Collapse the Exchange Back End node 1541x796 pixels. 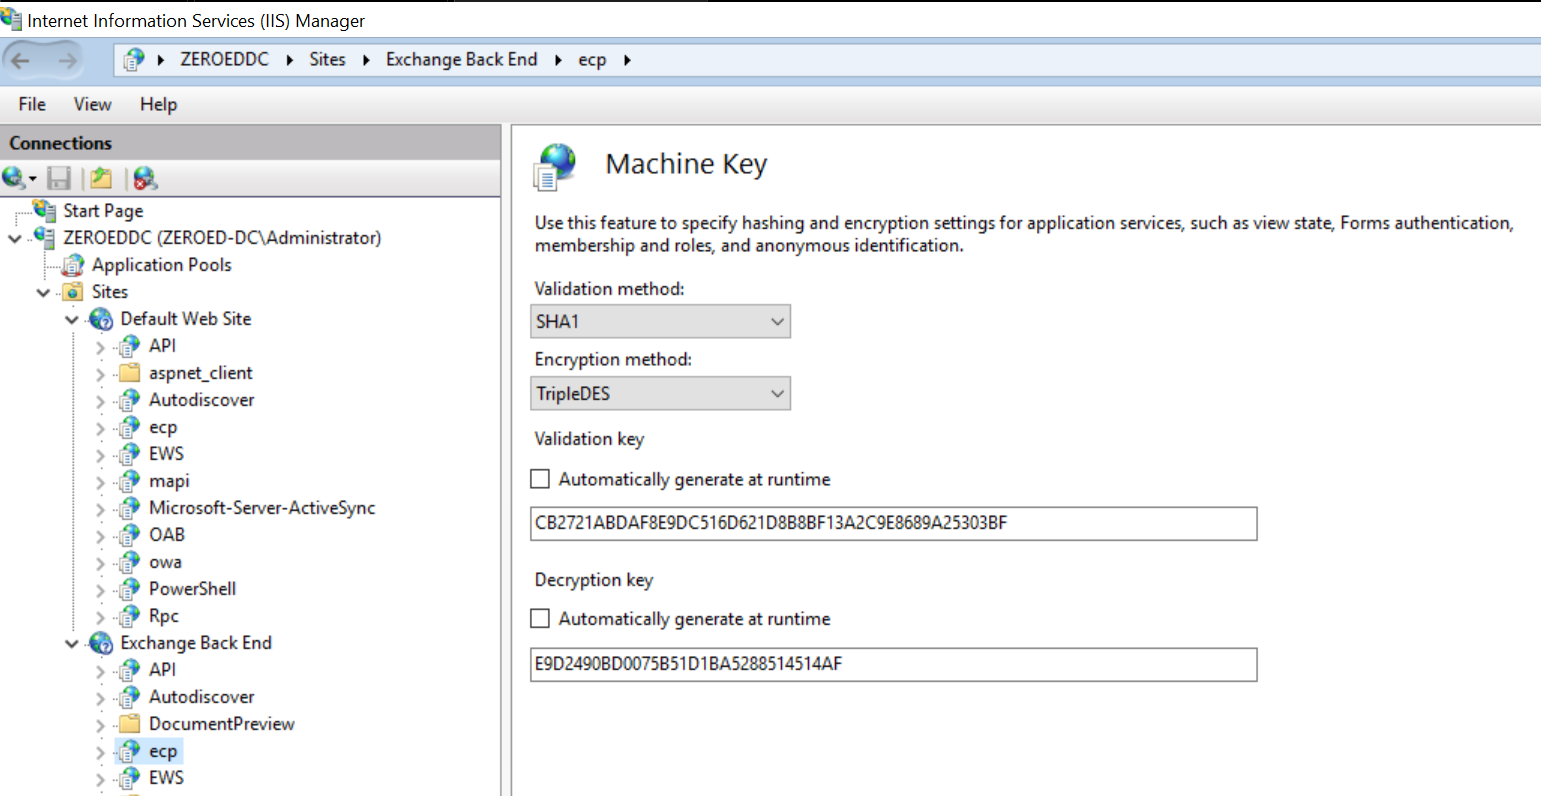click(x=71, y=644)
